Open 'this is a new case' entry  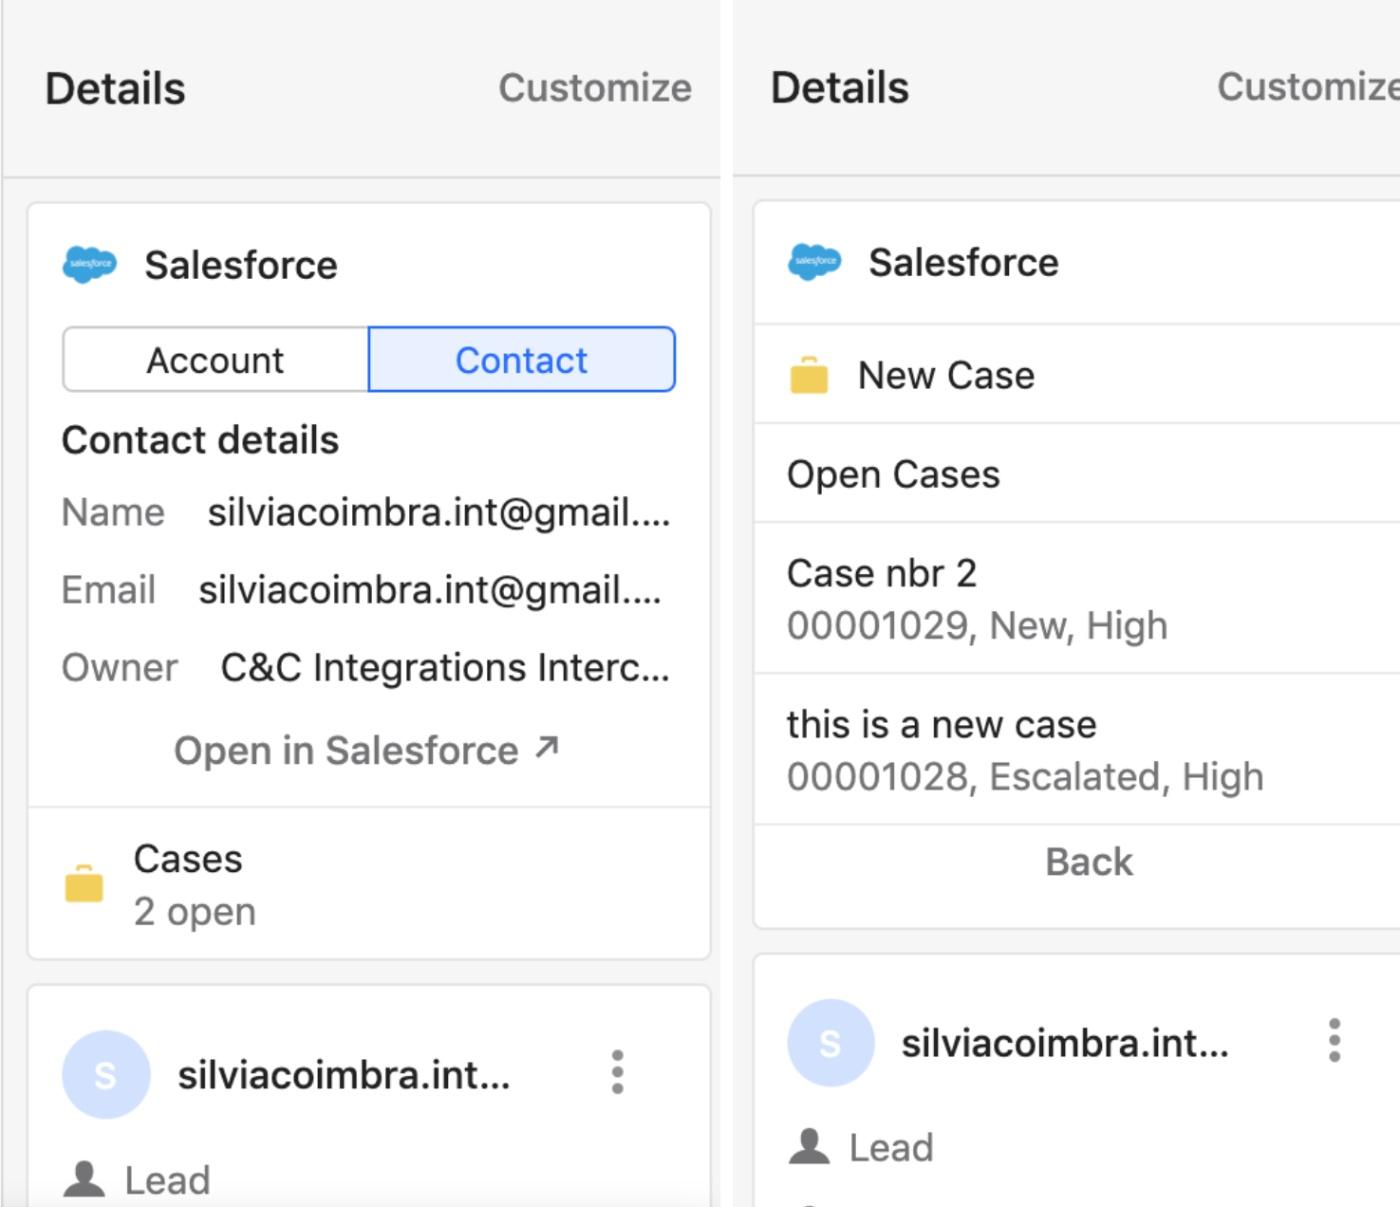(x=1077, y=750)
